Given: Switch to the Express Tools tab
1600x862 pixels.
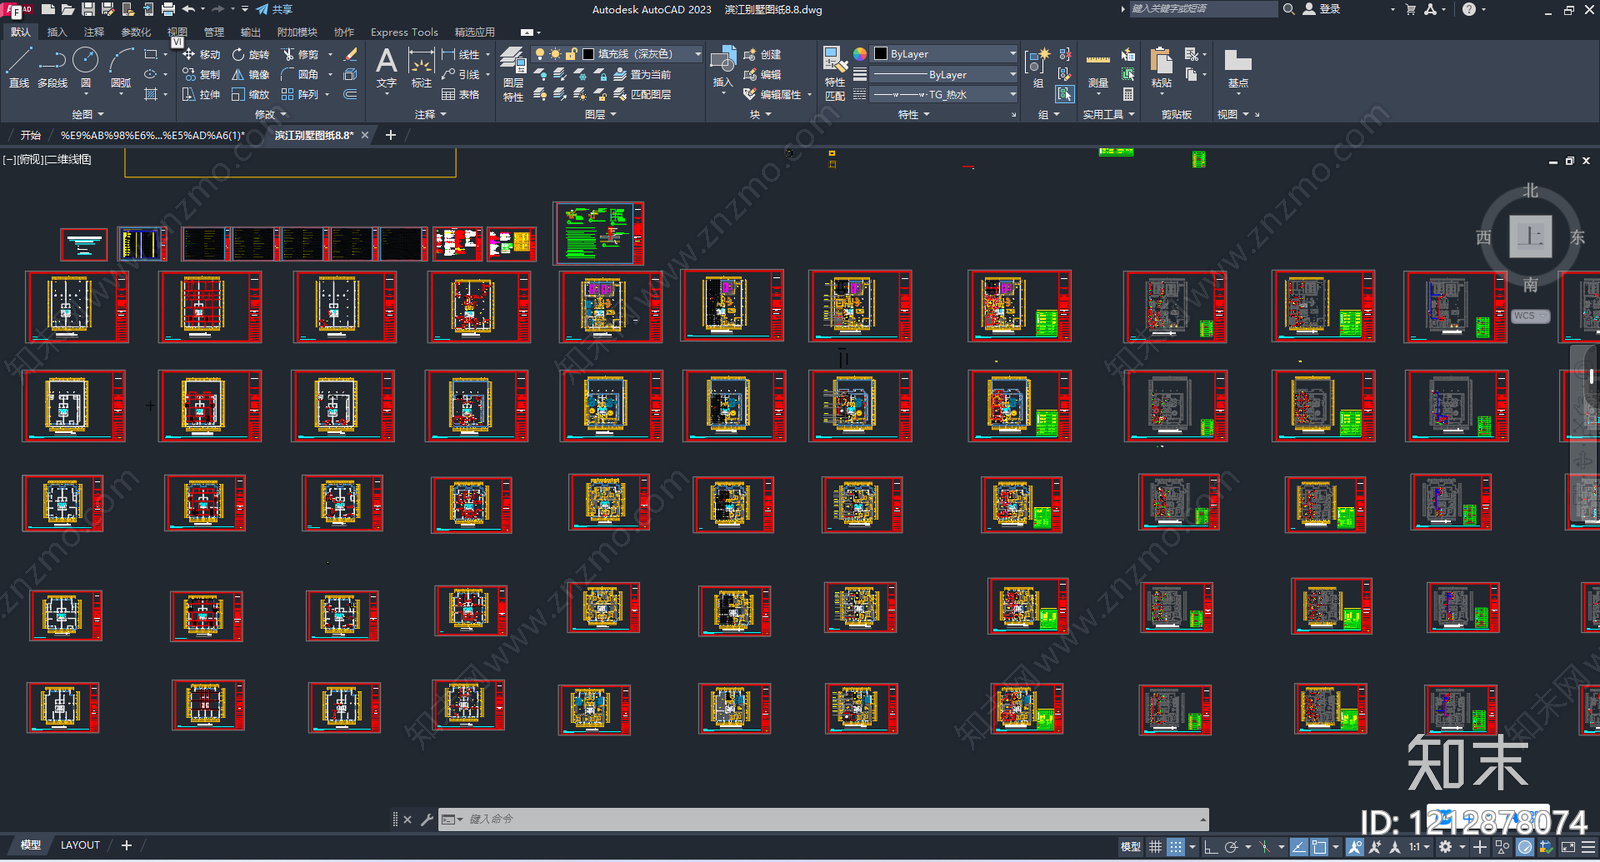Looking at the screenshot, I should click(404, 32).
